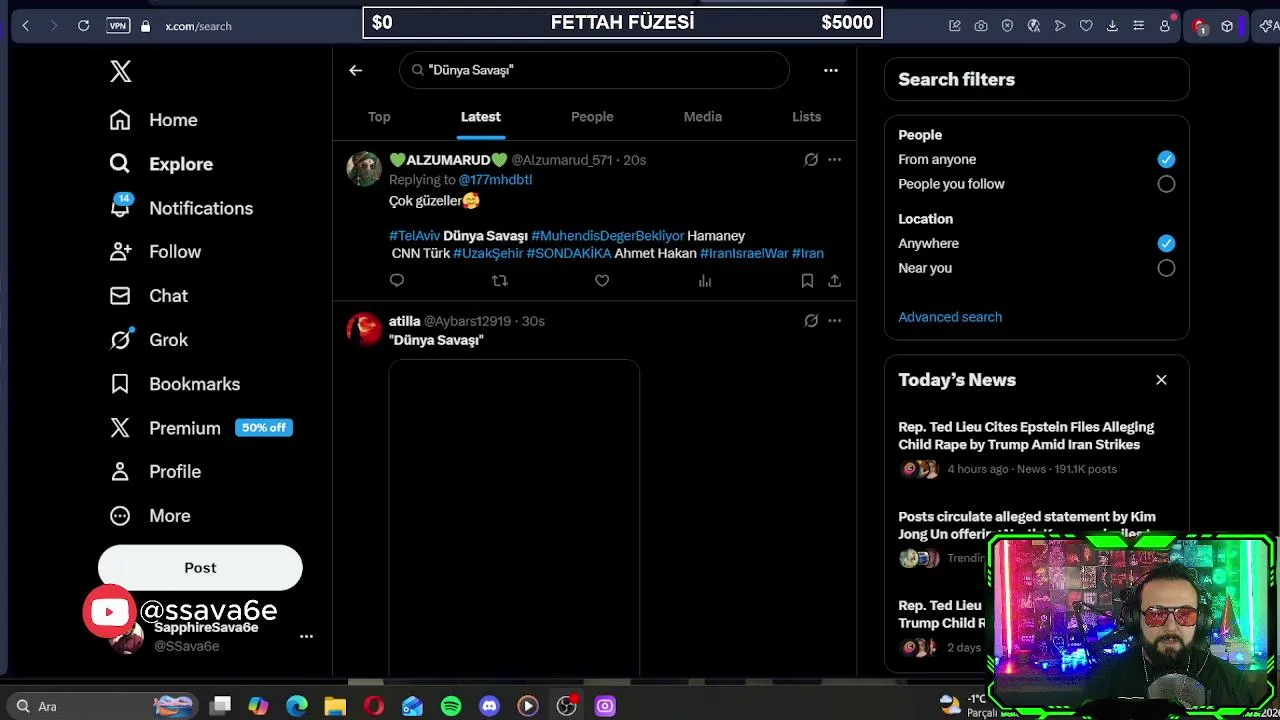The height and width of the screenshot is (720, 1280).
Task: Open Grok explain icon on ALZUMARUD post
Action: tap(811, 160)
